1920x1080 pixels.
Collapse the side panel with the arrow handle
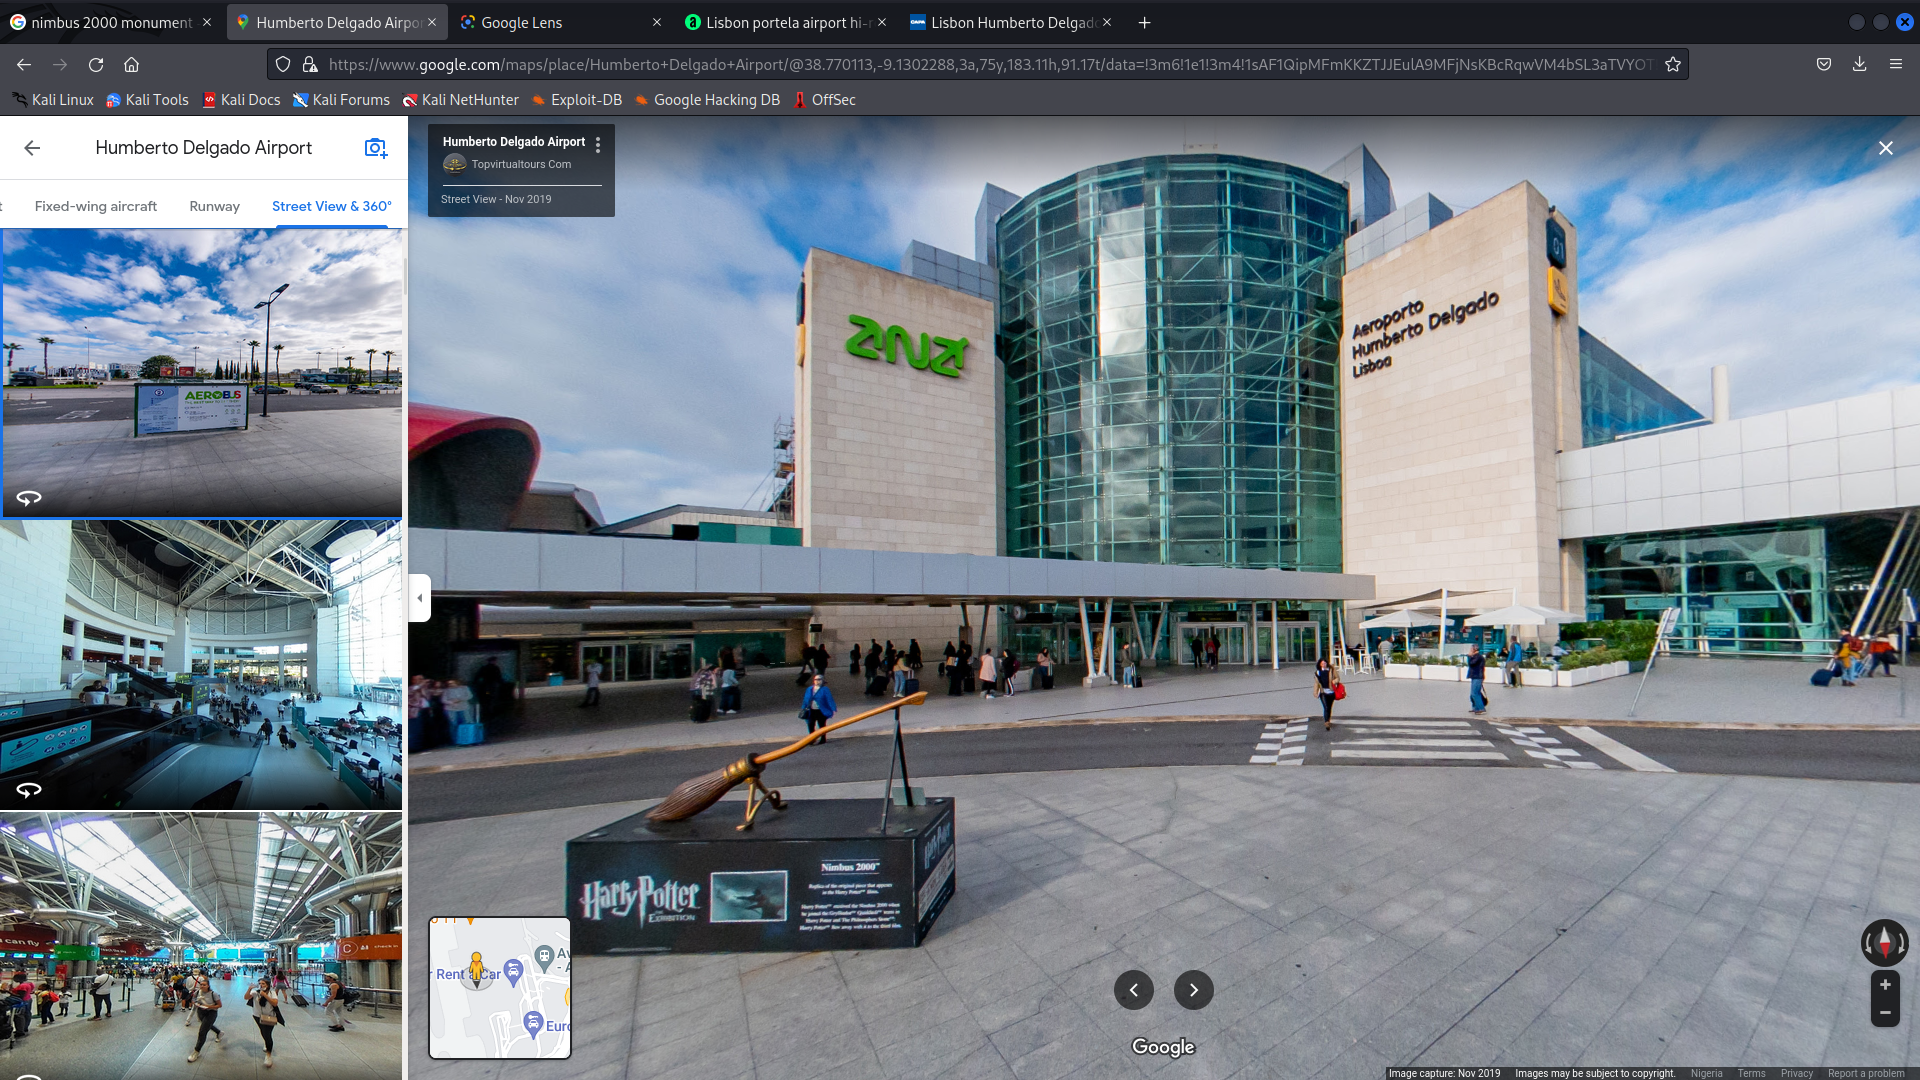(420, 598)
